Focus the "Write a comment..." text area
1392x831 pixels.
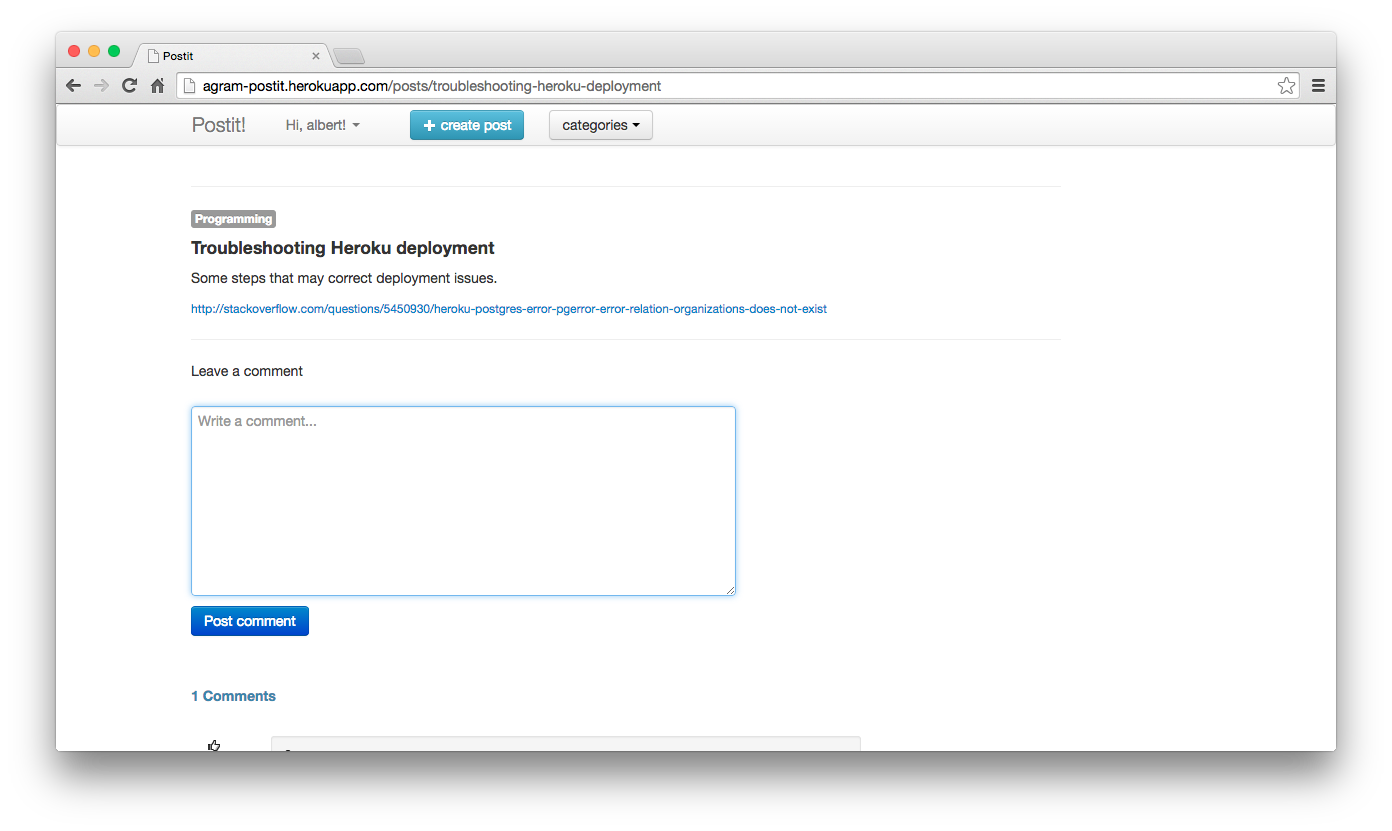(463, 500)
